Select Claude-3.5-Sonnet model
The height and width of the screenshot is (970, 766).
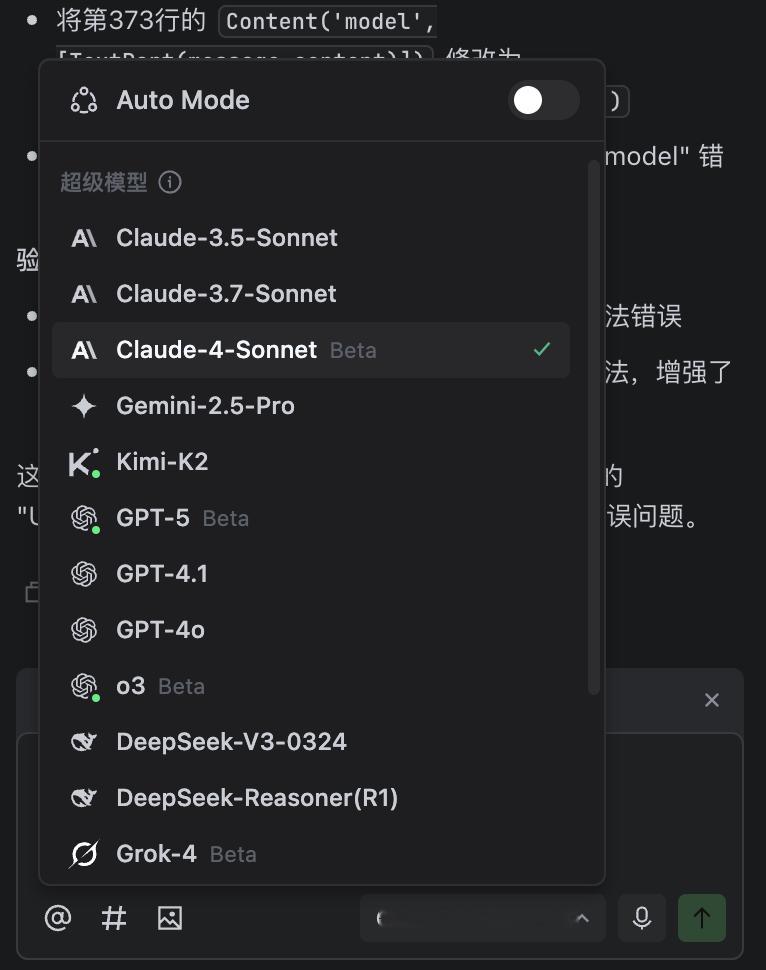pyautogui.click(x=311, y=238)
